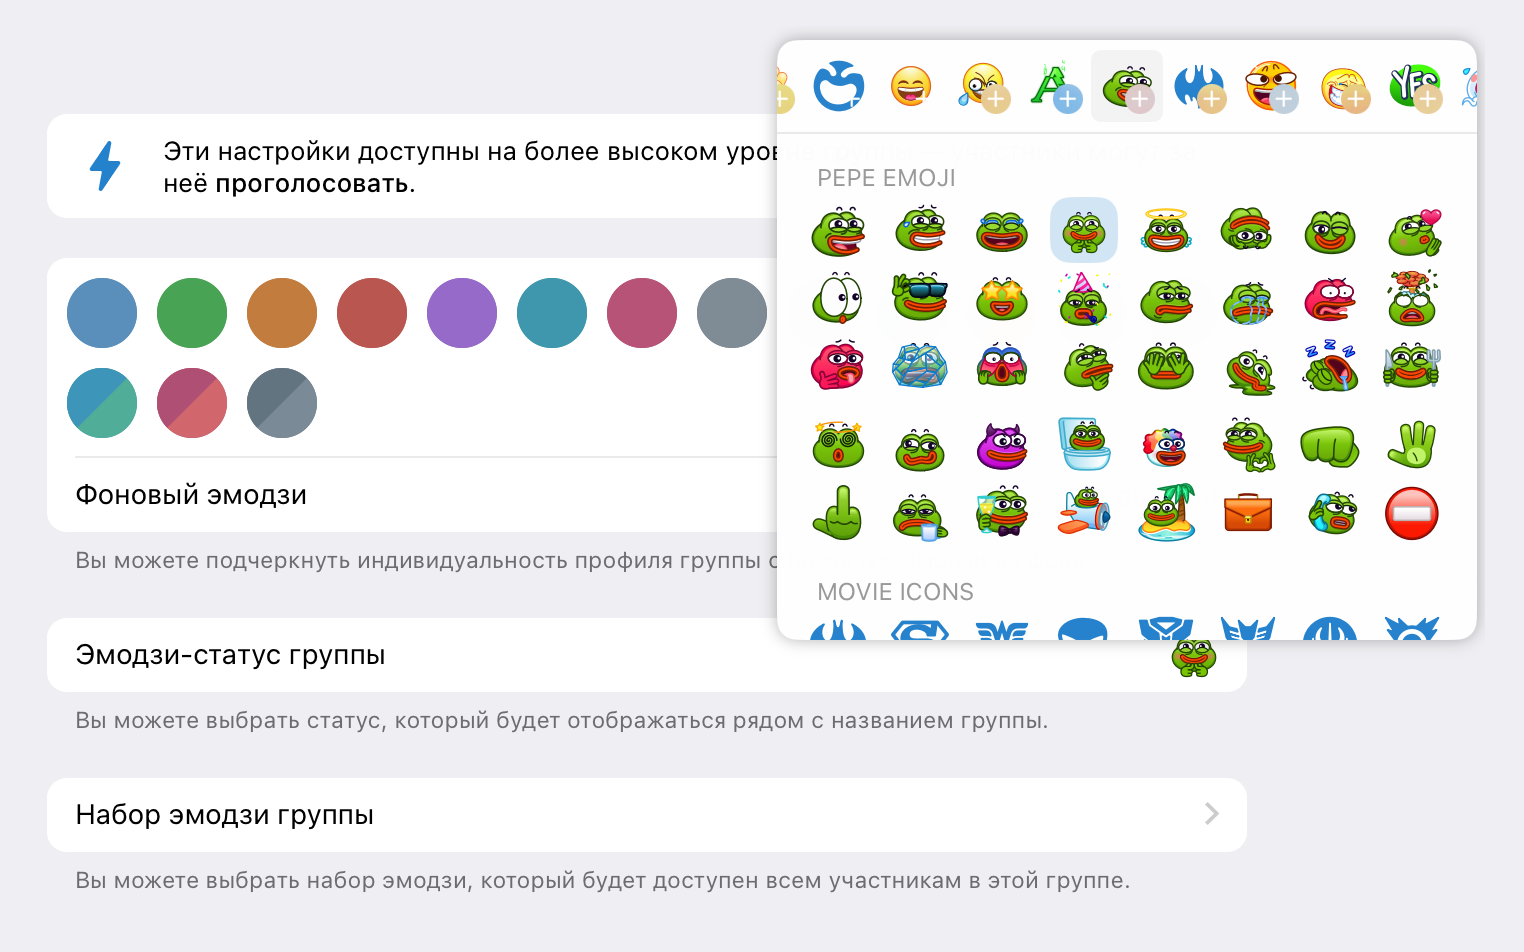This screenshot has width=1524, height=952.
Task: Select the Wonder Woman logo movie icon
Action: pyautogui.click(x=1002, y=630)
